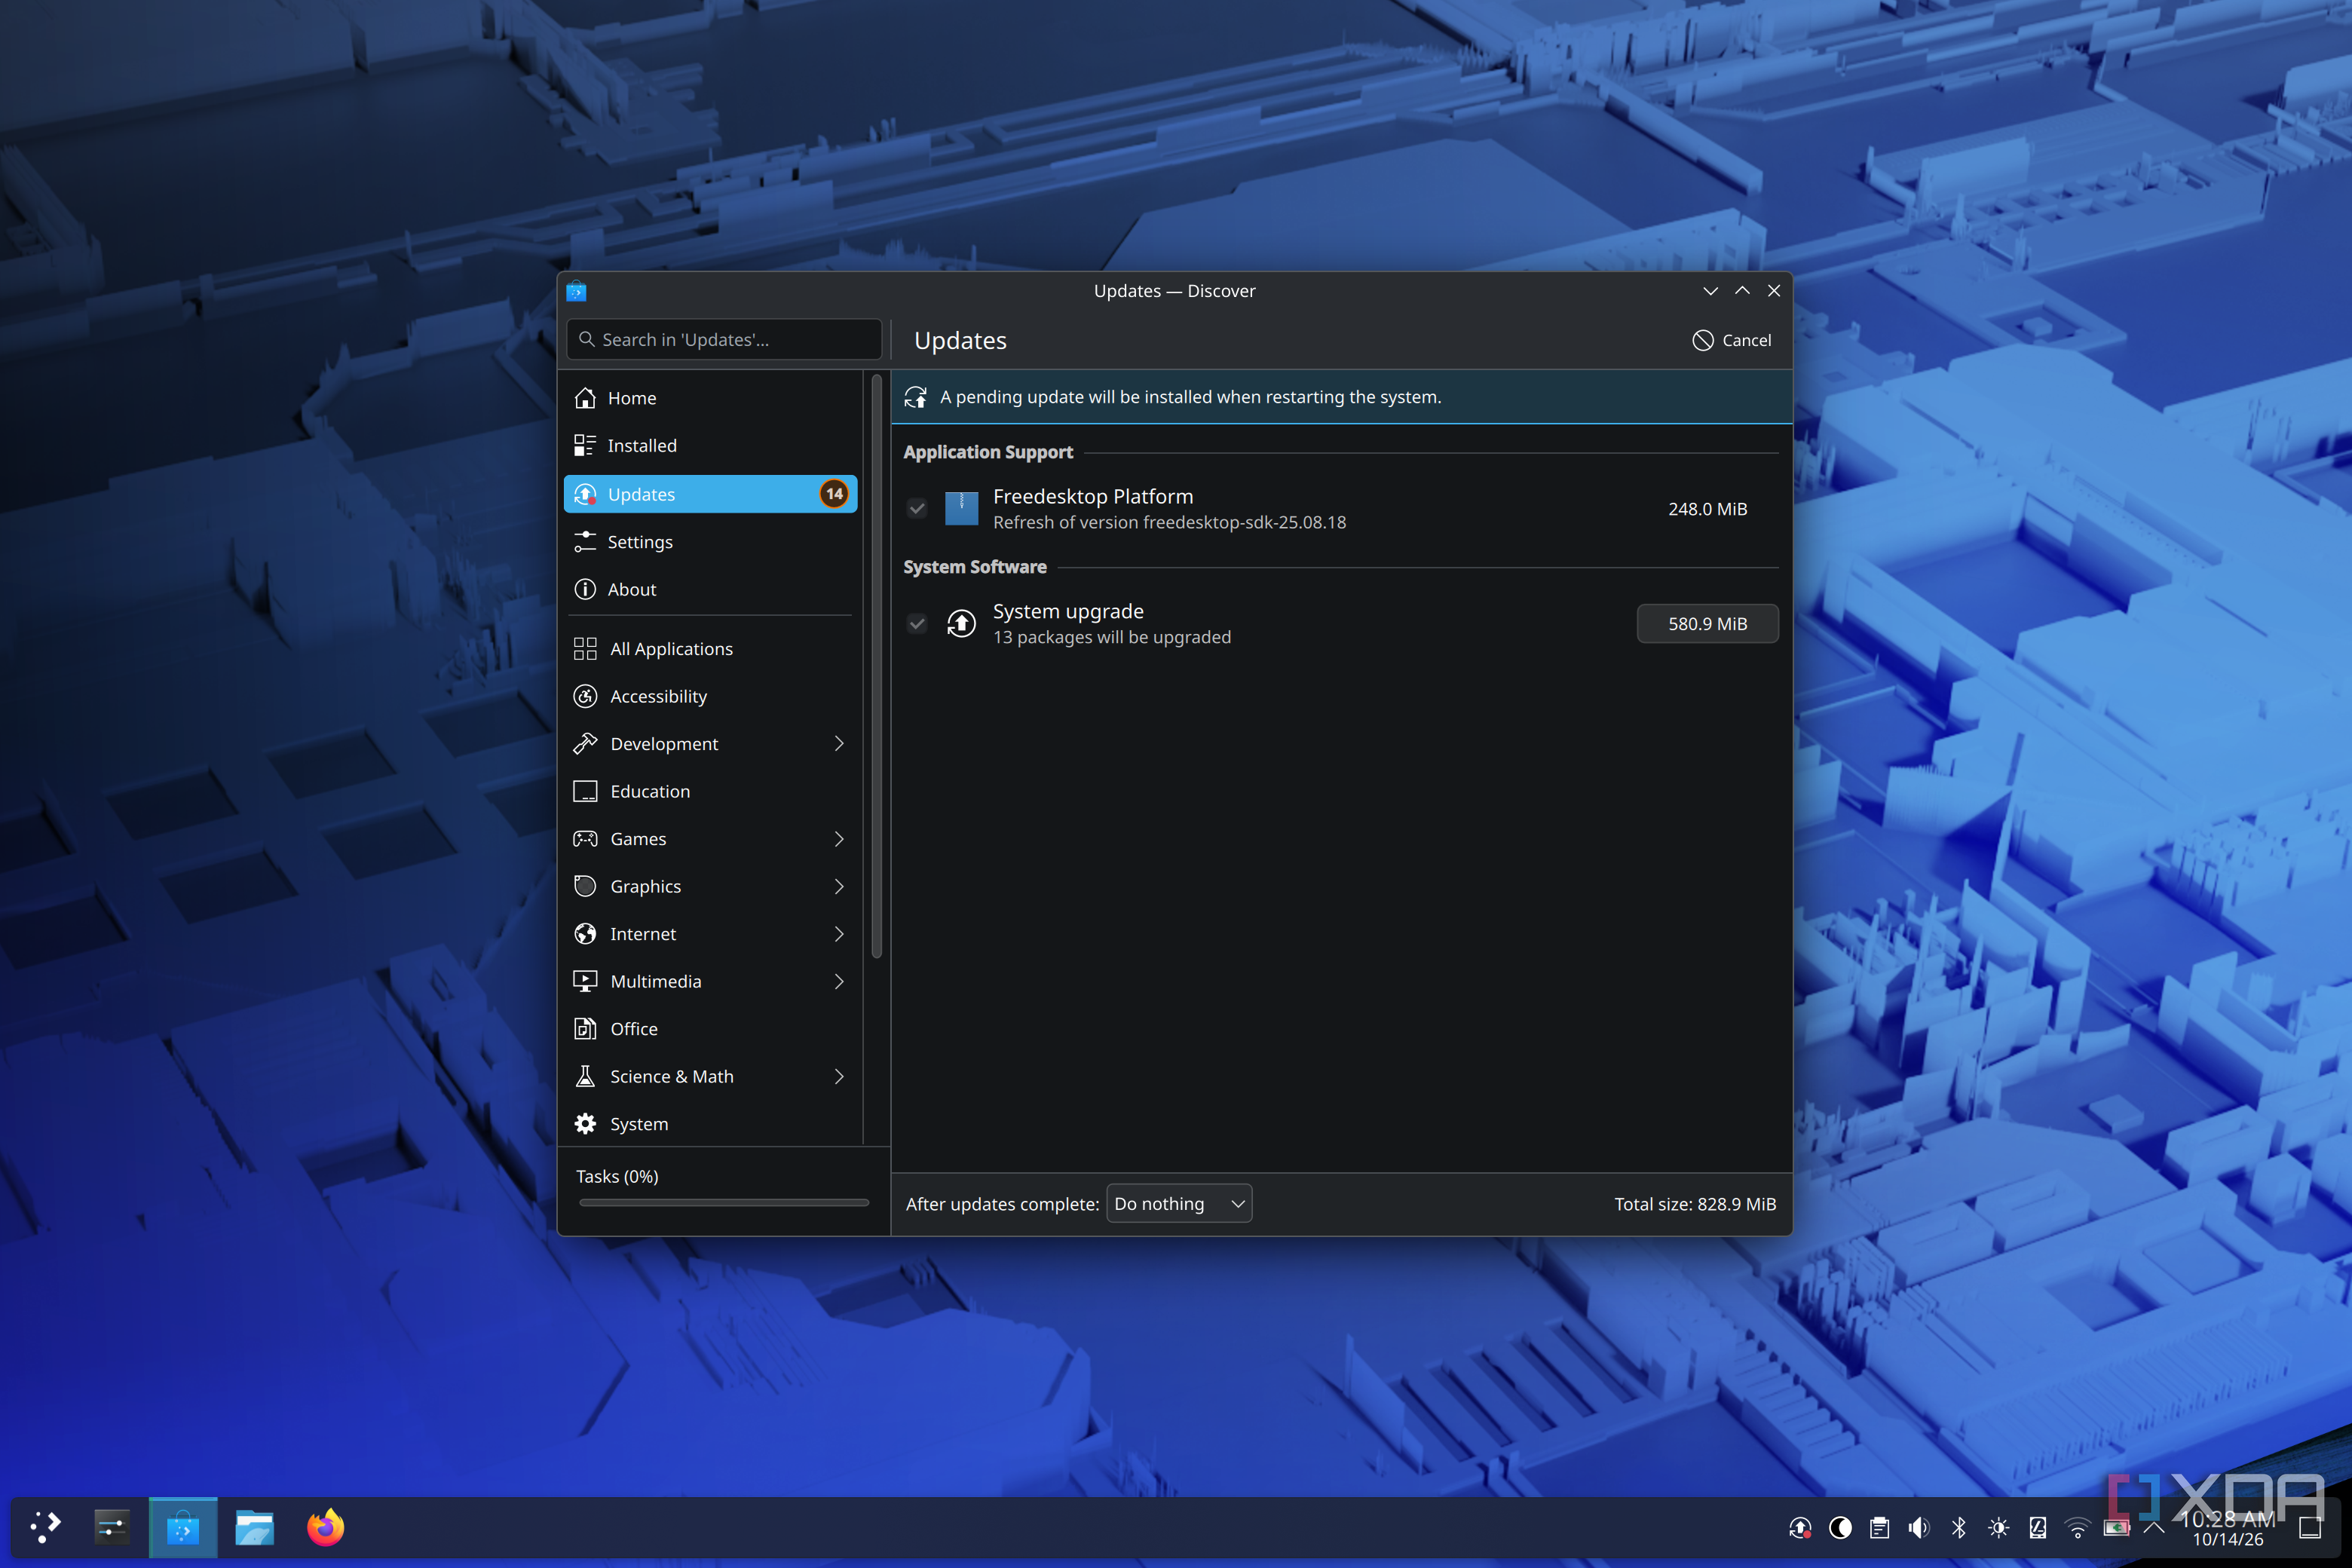The height and width of the screenshot is (1568, 2352).
Task: Click the show desktop icon at the taskbar end
Action: click(x=2310, y=1528)
